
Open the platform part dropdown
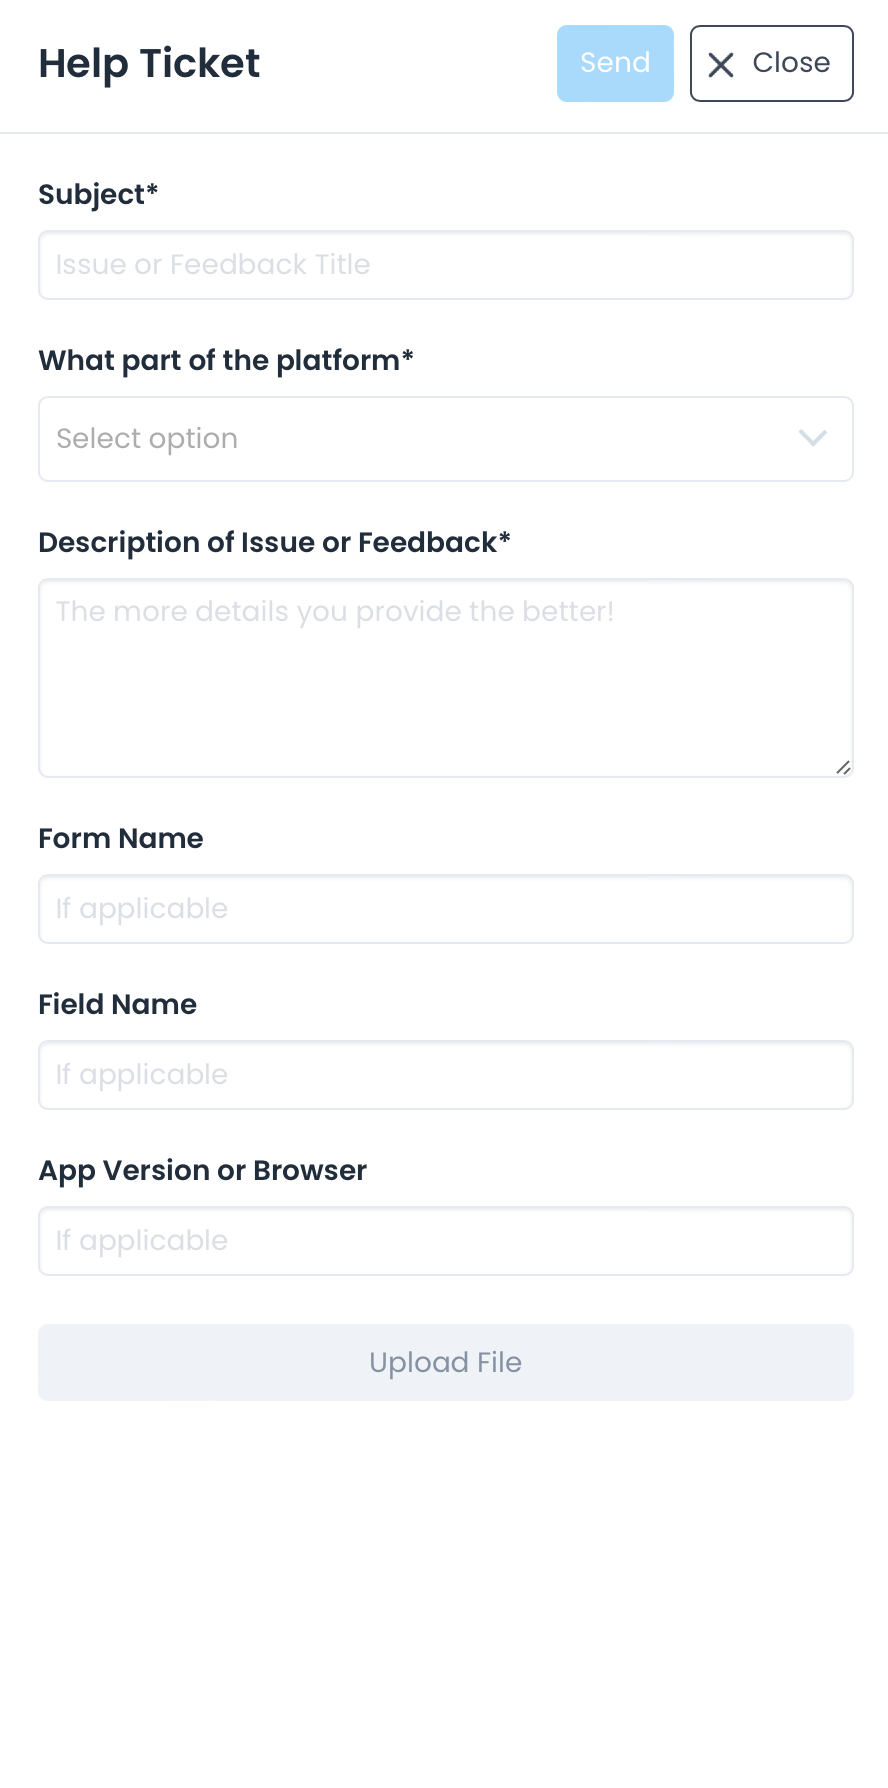(445, 439)
